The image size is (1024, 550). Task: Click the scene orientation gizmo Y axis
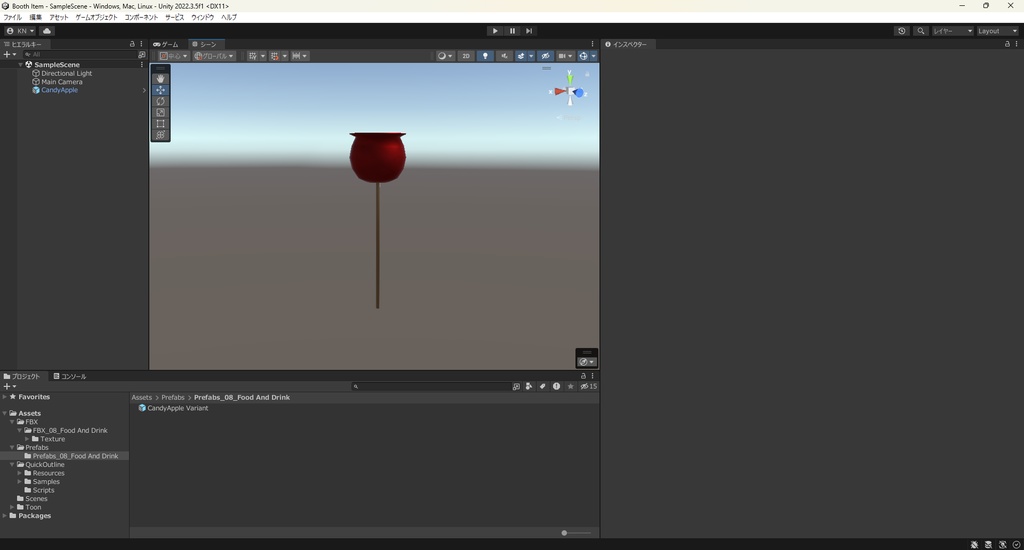click(x=569, y=77)
